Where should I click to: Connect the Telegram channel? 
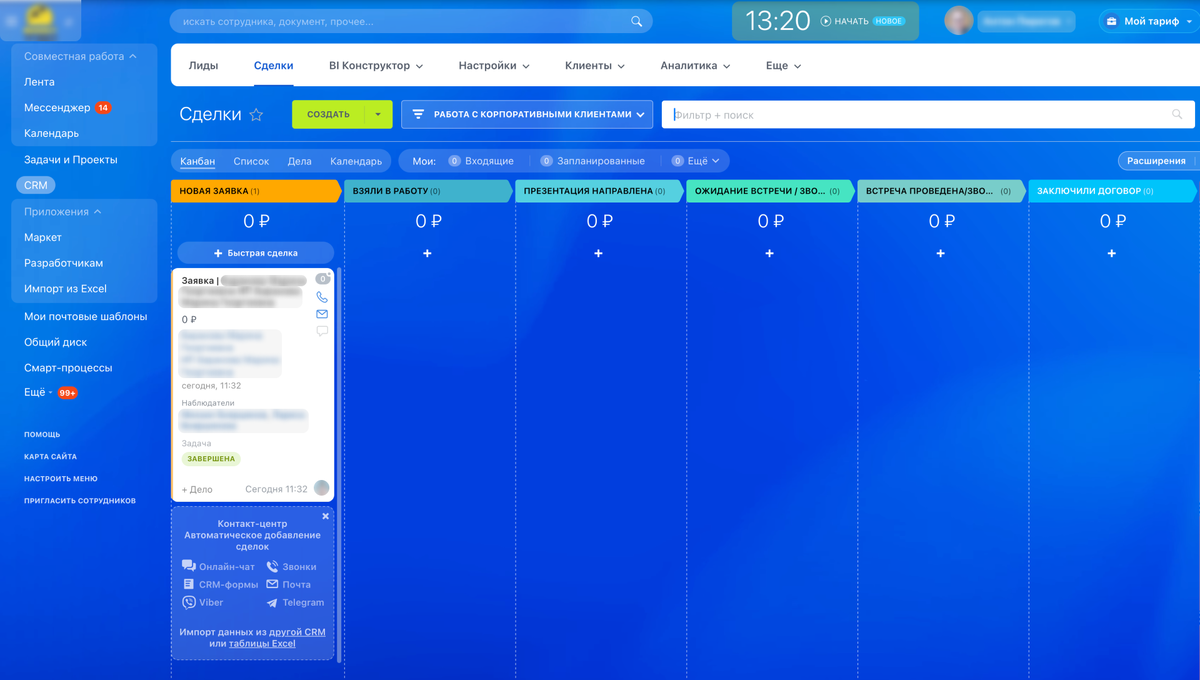pyautogui.click(x=295, y=603)
